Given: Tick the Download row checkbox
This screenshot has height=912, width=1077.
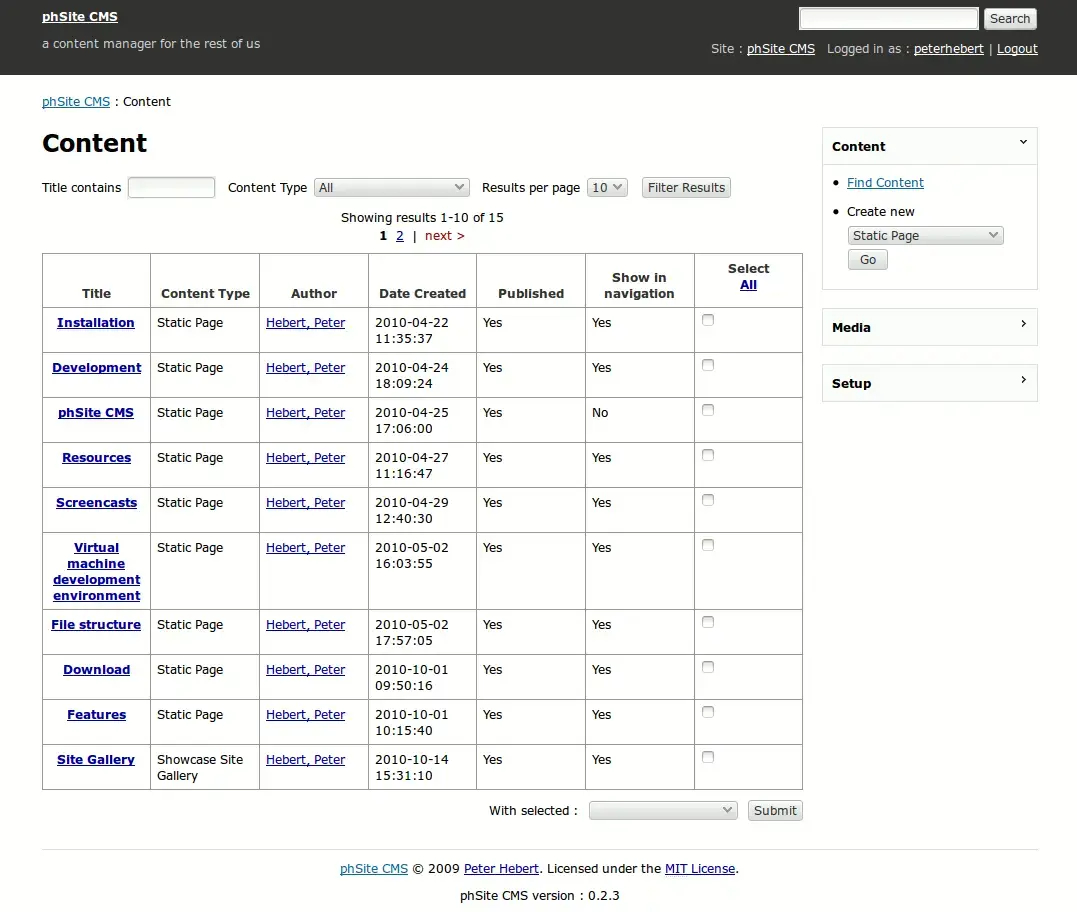Looking at the screenshot, I should [x=708, y=667].
